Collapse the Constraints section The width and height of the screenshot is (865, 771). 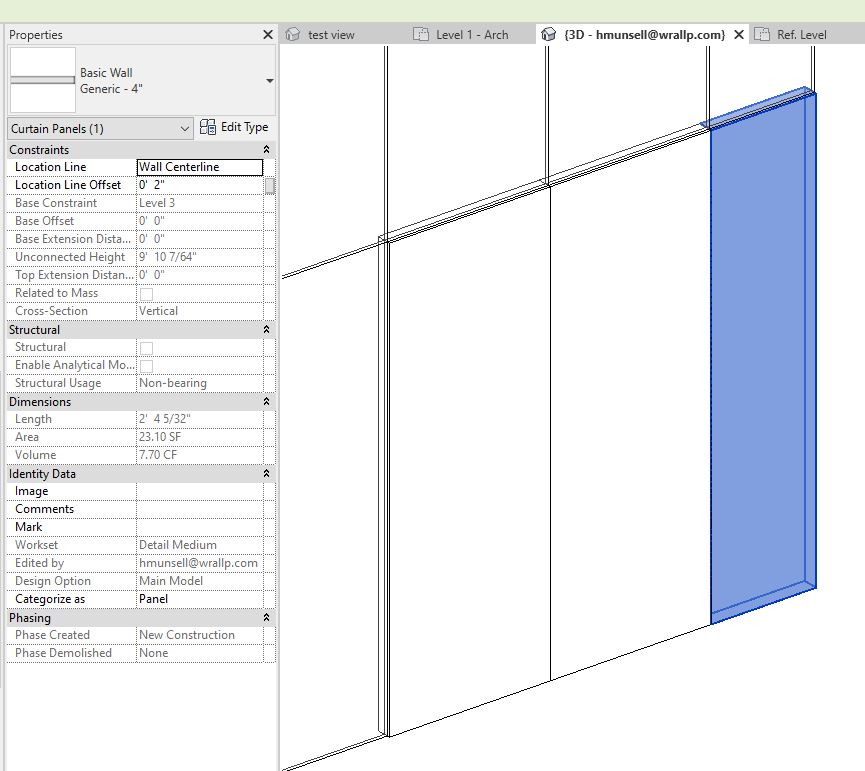pyautogui.click(x=265, y=148)
